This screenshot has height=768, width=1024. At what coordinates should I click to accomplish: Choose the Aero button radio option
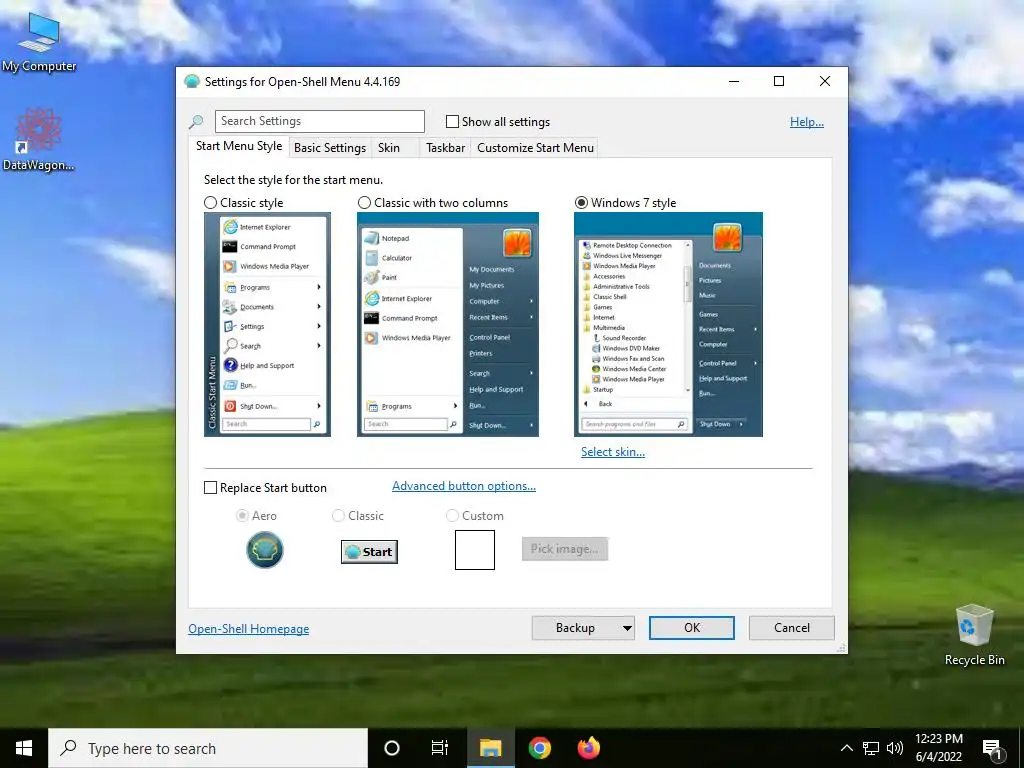242,516
